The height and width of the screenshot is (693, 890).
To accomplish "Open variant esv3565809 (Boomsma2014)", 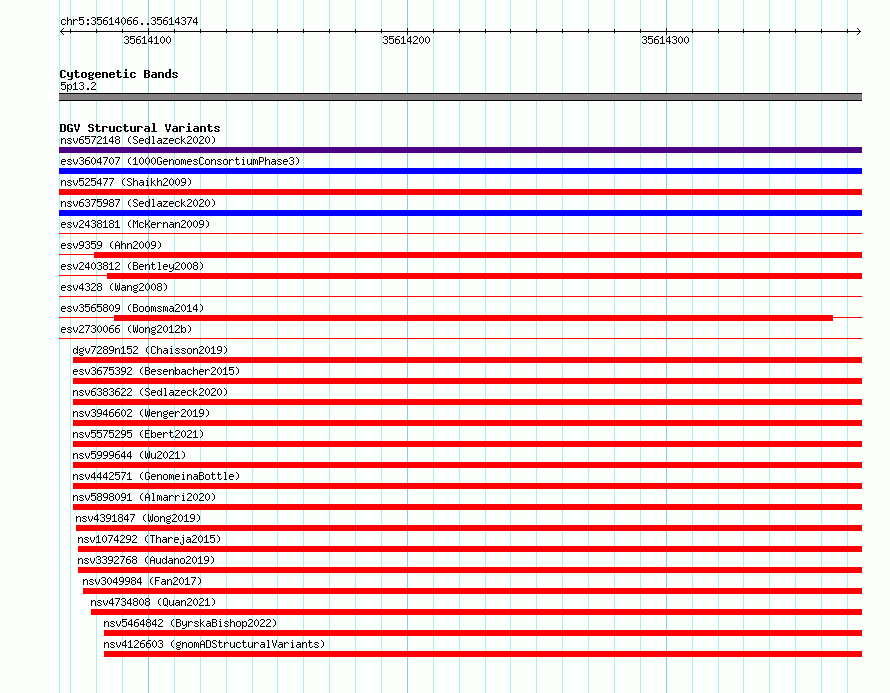I will (x=132, y=308).
